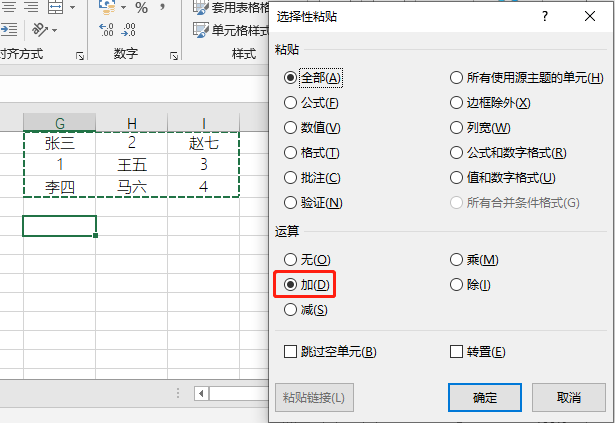Click the cell containing 王五

point(131,164)
